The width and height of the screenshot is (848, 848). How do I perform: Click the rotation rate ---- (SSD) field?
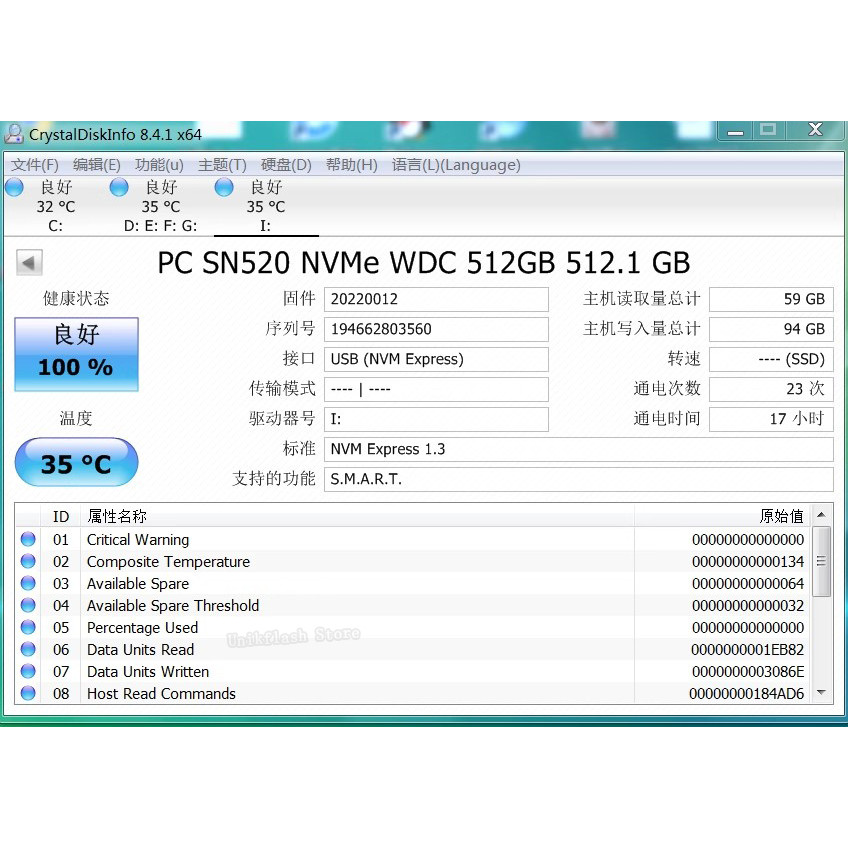click(771, 359)
